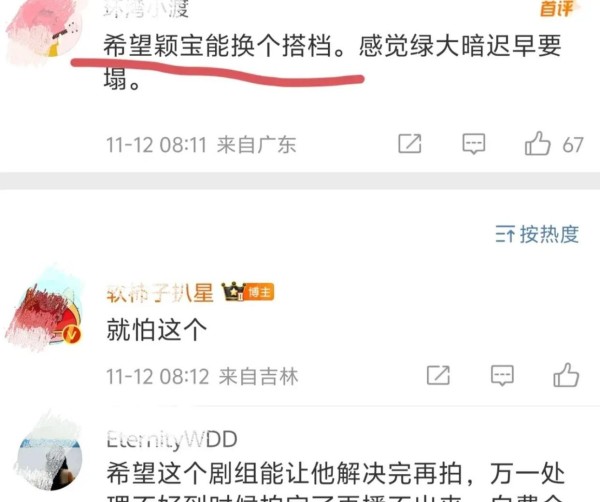
Task: Tap the 首评 first-comment badge
Action: [557, 8]
